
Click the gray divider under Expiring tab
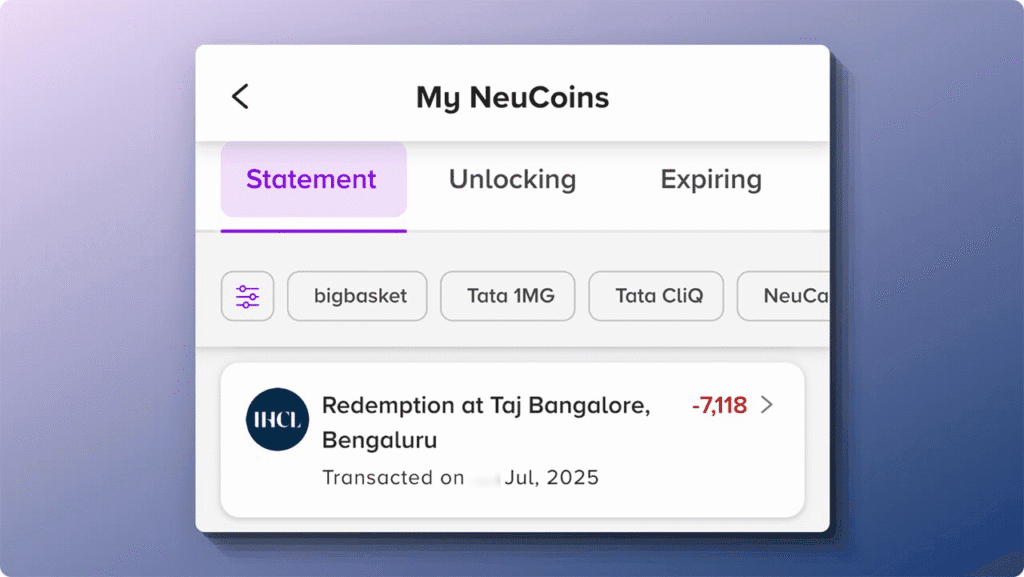tap(711, 231)
